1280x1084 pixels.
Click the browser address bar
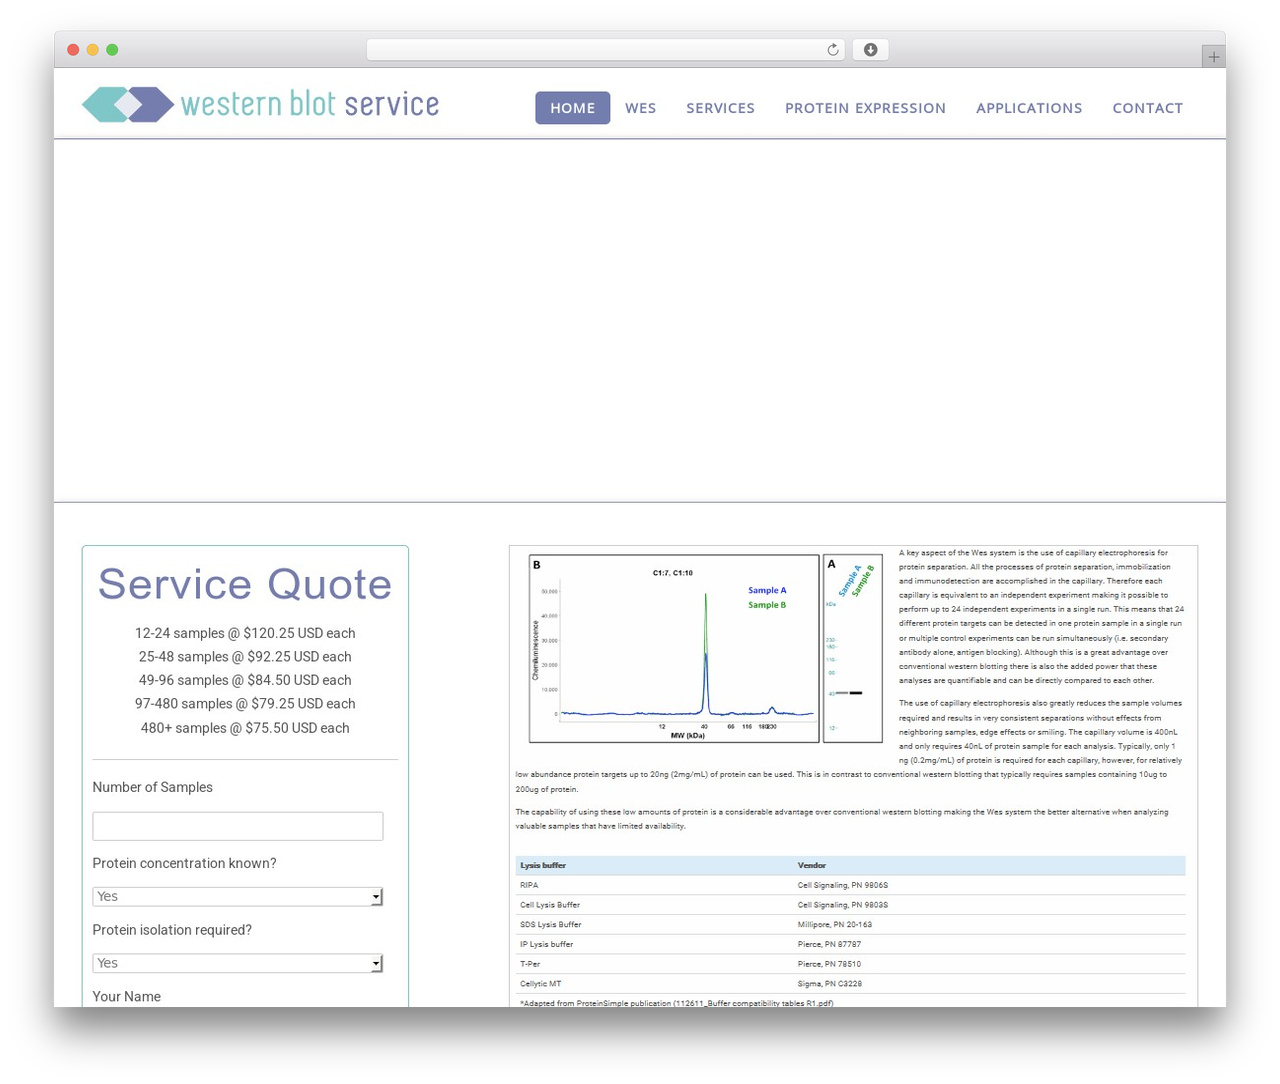tap(605, 50)
